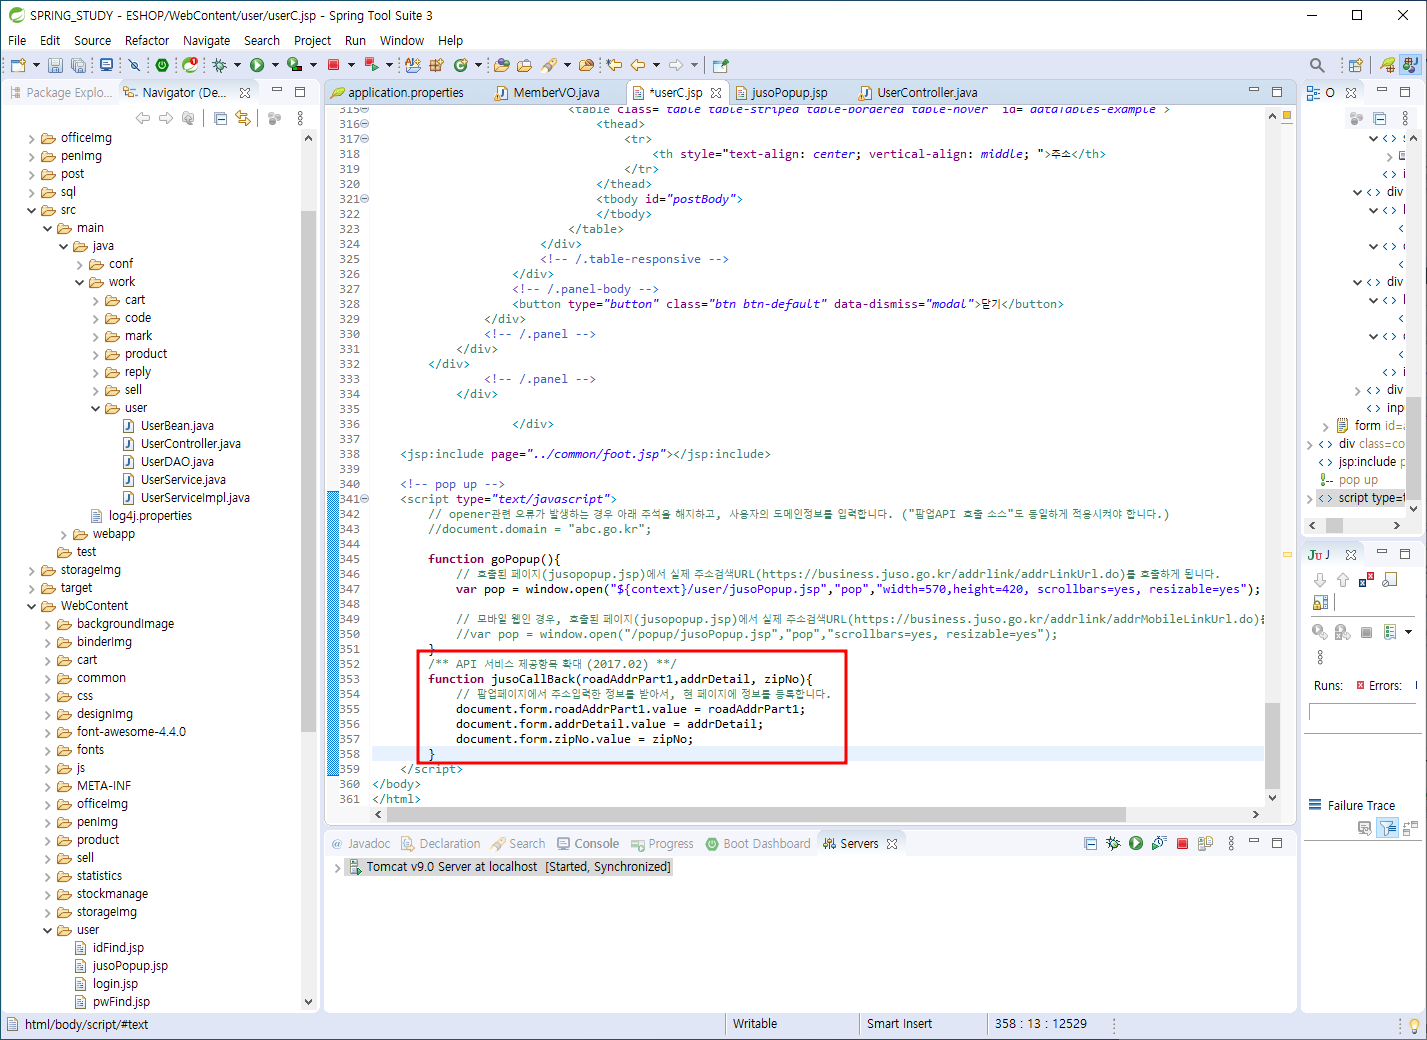Open log4j.properties file in the tree

[x=141, y=516]
